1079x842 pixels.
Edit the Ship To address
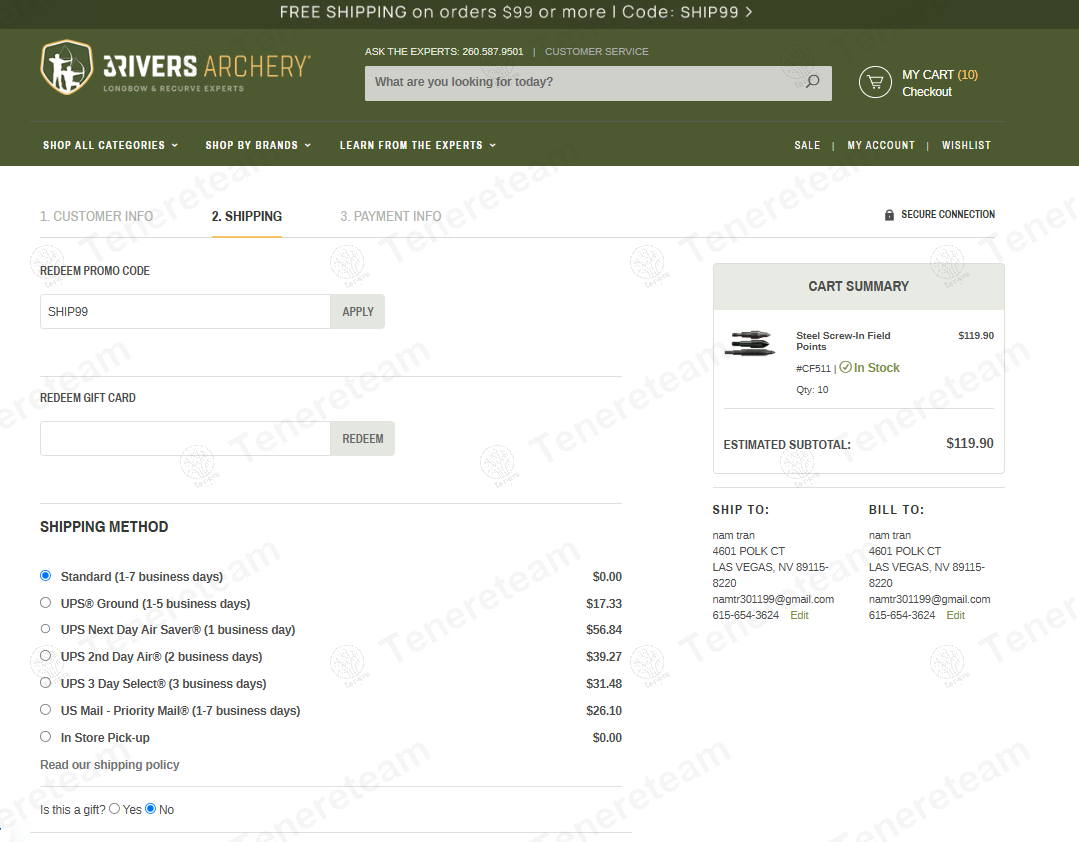(799, 615)
